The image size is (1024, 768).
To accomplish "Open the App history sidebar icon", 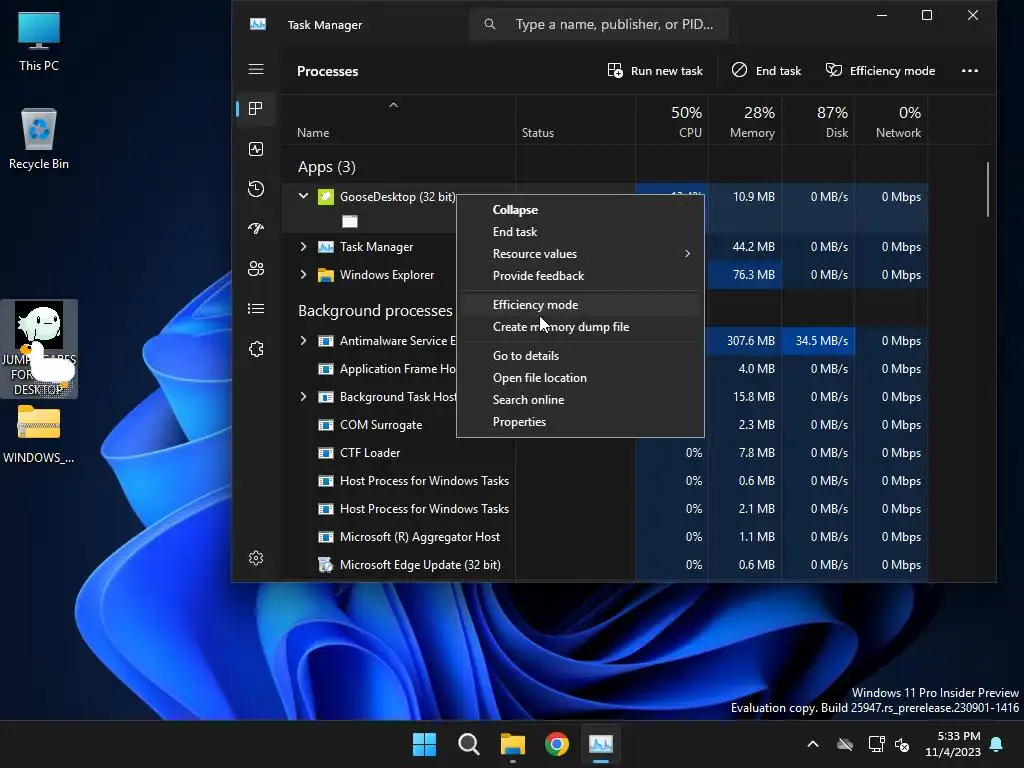I will tap(256, 189).
